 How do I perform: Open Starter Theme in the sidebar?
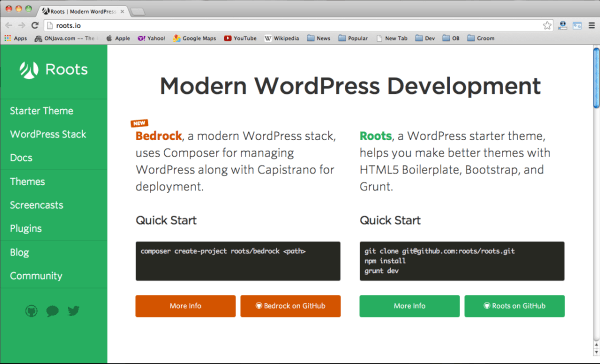(41, 111)
